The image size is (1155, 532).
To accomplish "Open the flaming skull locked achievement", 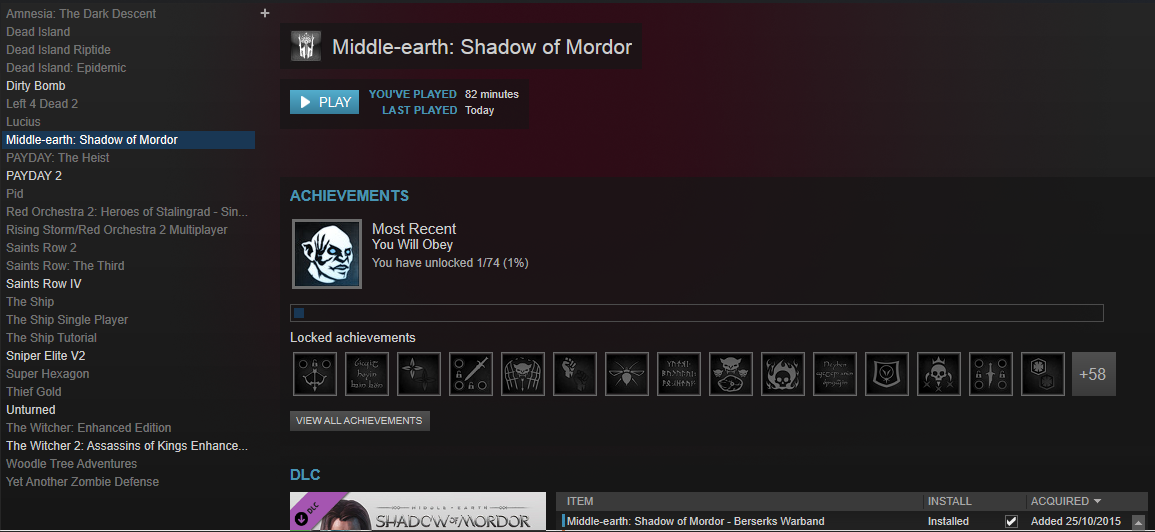I will click(783, 374).
